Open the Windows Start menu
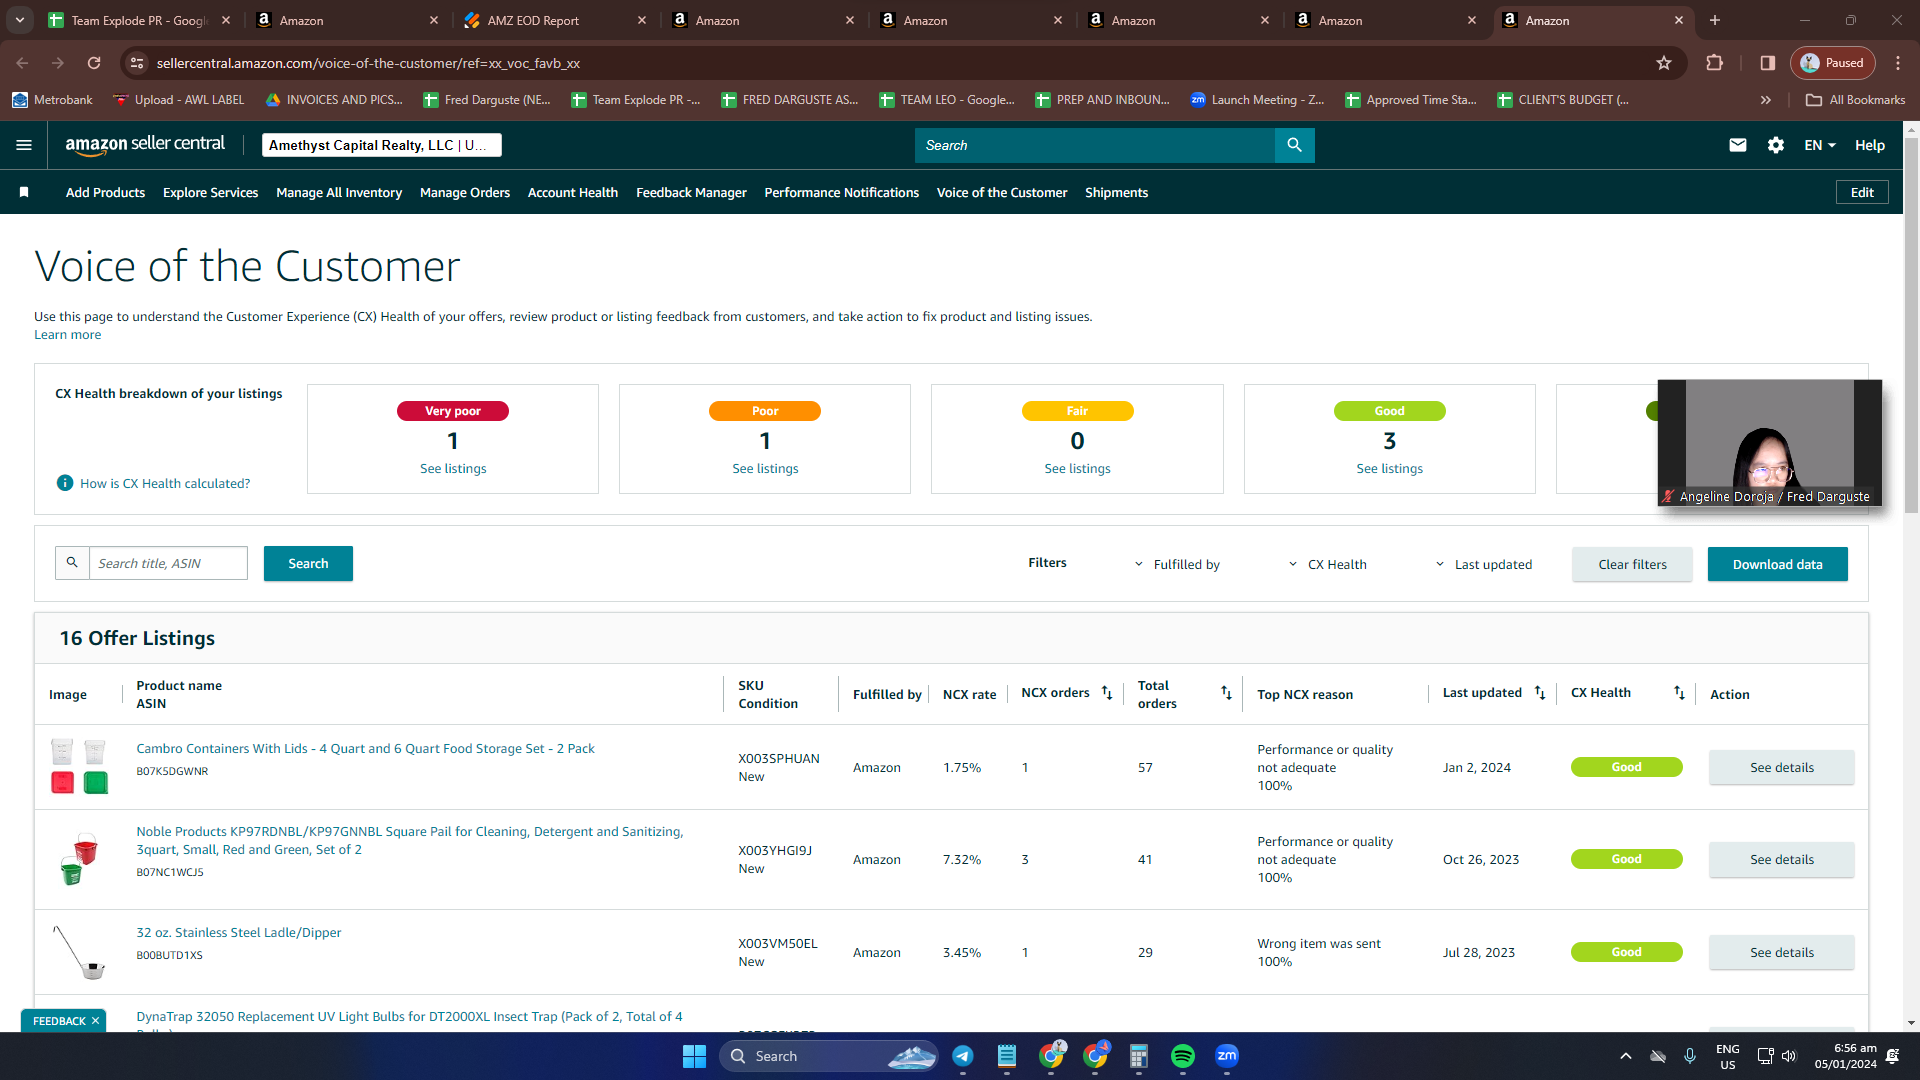The image size is (1920, 1080). coord(694,1056)
